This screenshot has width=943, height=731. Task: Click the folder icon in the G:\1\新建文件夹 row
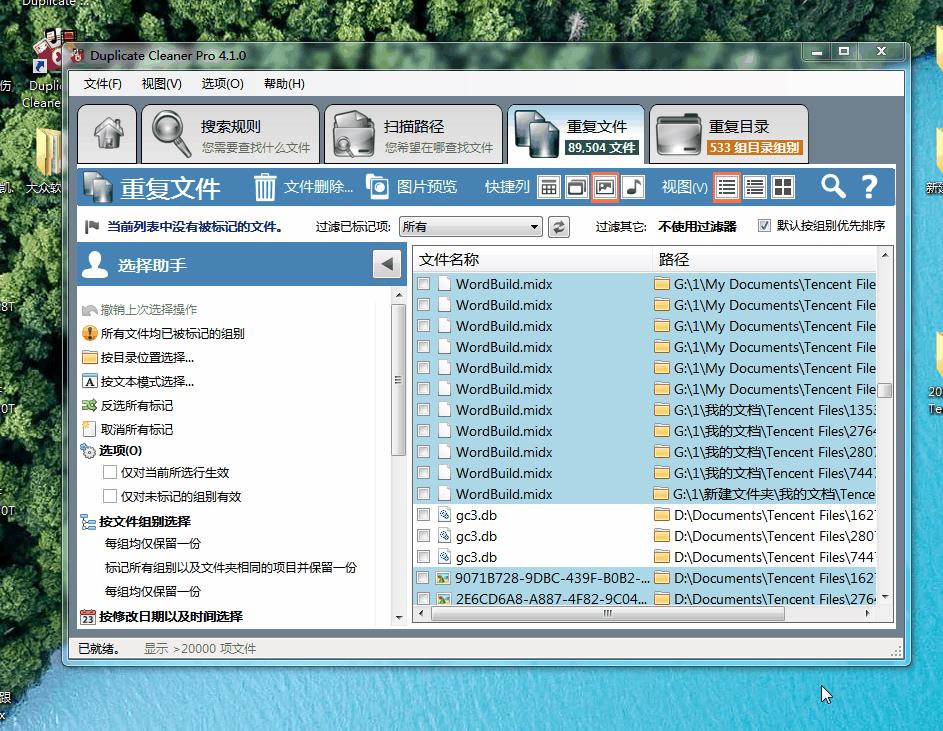pyautogui.click(x=661, y=494)
